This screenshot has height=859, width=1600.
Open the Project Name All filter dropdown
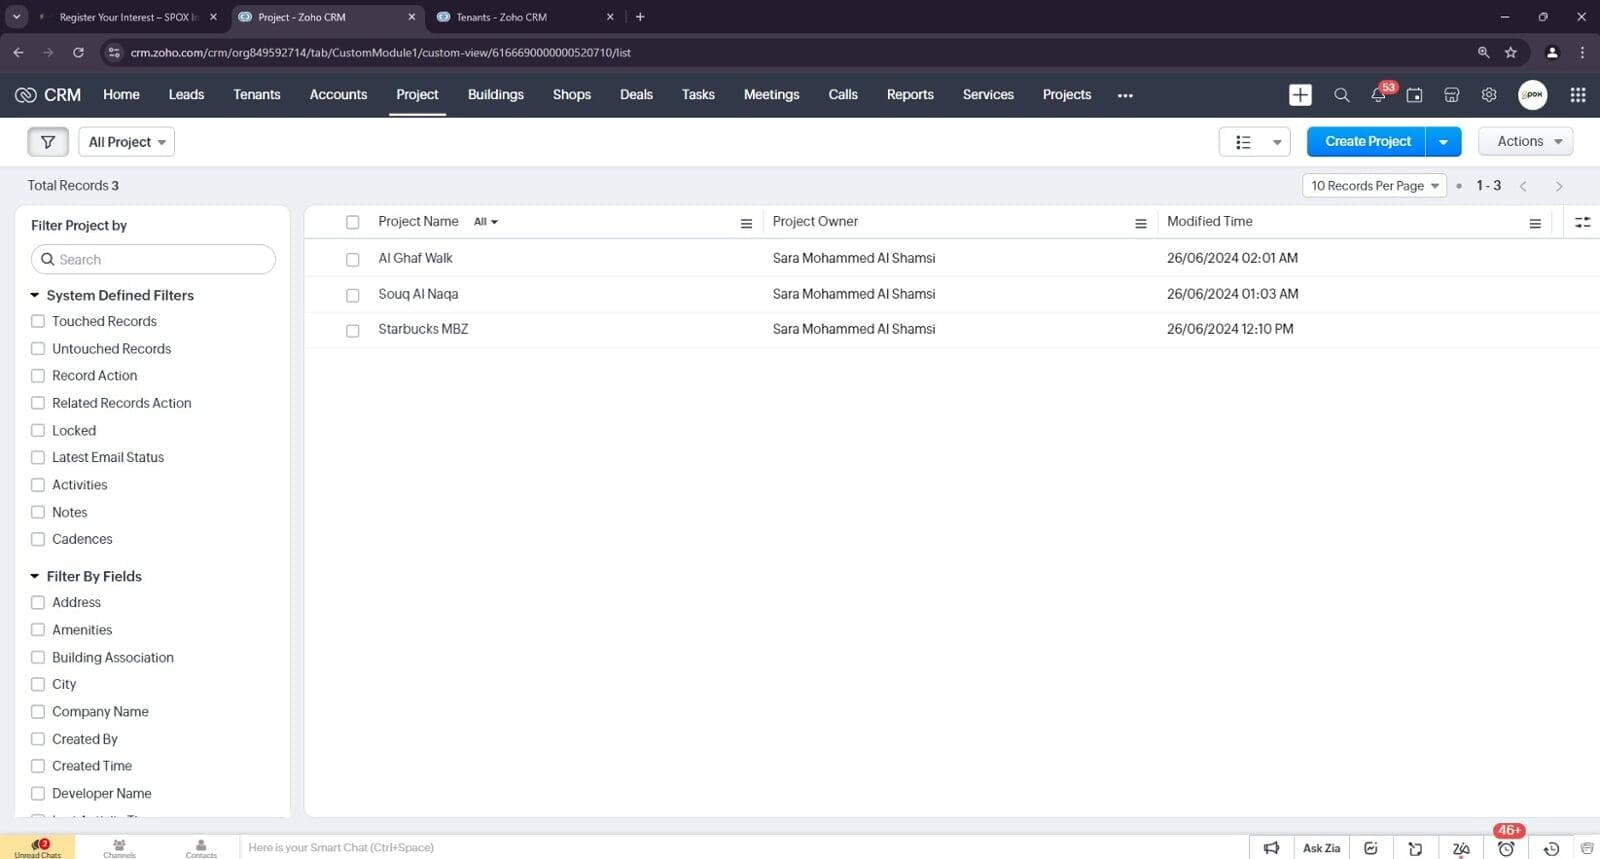tap(486, 222)
